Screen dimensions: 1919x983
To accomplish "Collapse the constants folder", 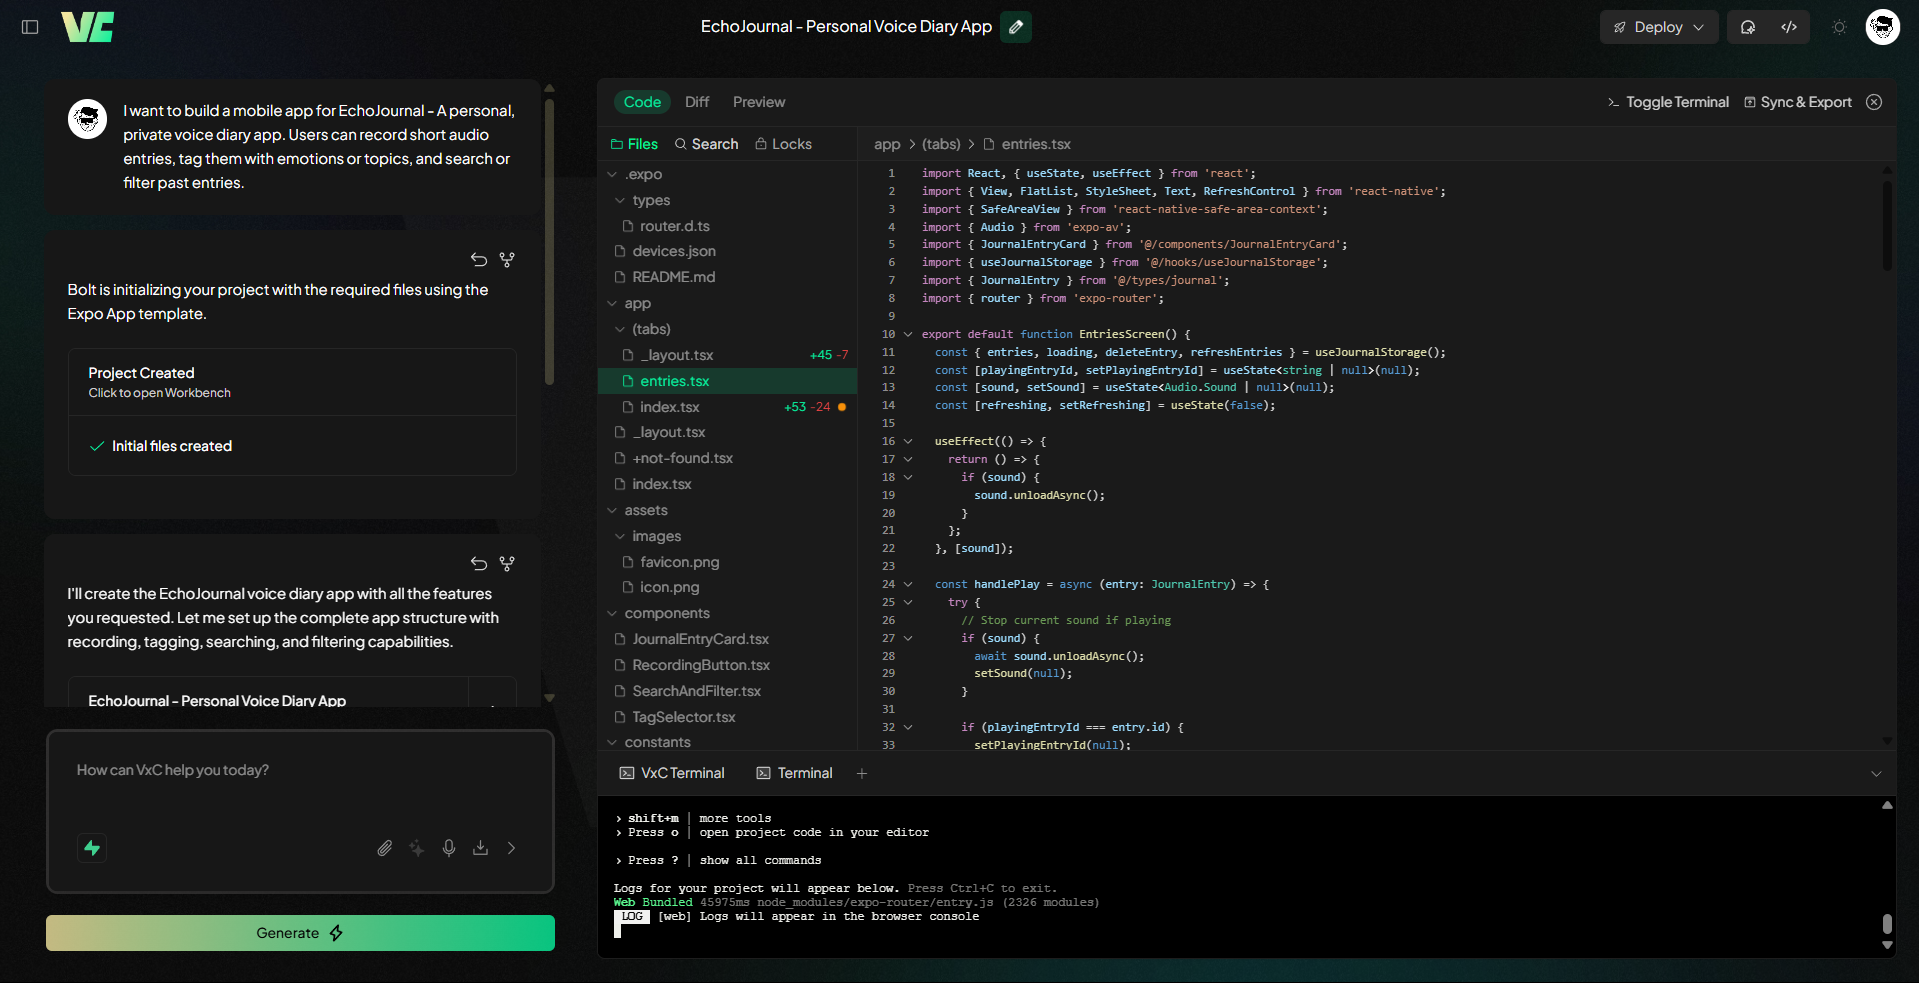I will (x=727, y=741).
